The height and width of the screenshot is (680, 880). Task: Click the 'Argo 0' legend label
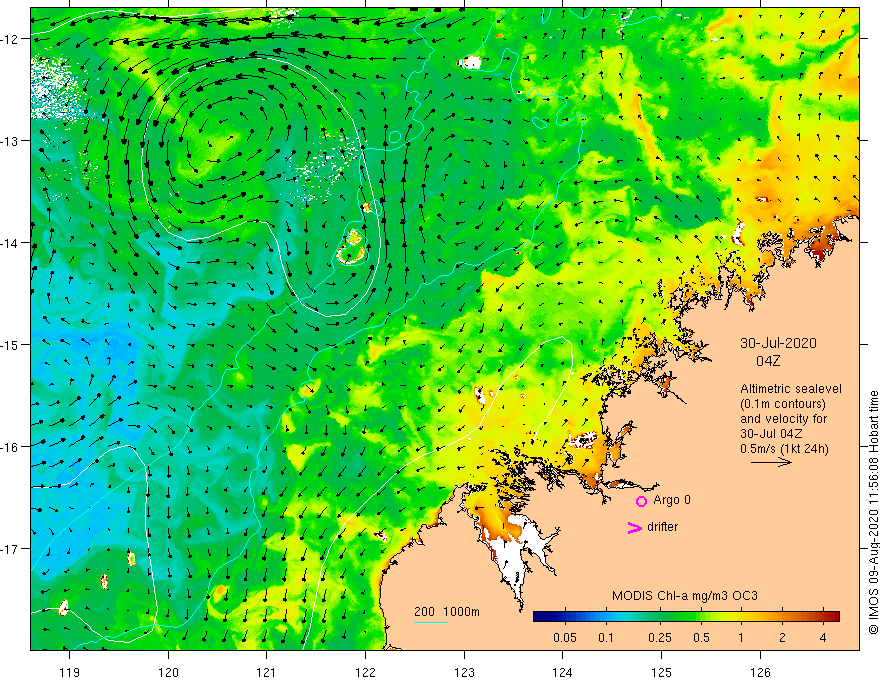[x=672, y=500]
